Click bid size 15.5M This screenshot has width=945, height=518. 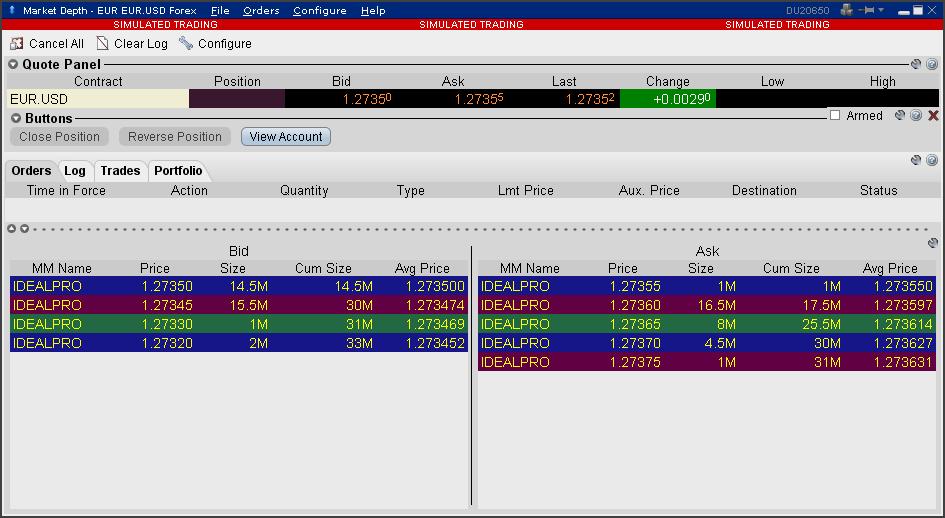(249, 305)
